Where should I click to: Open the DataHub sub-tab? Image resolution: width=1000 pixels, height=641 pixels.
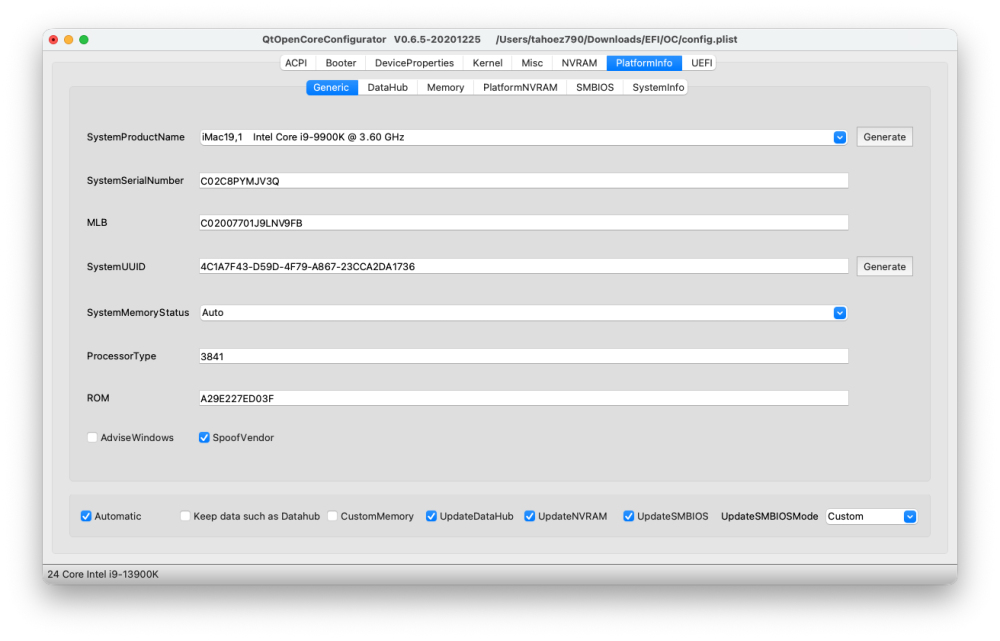click(387, 87)
